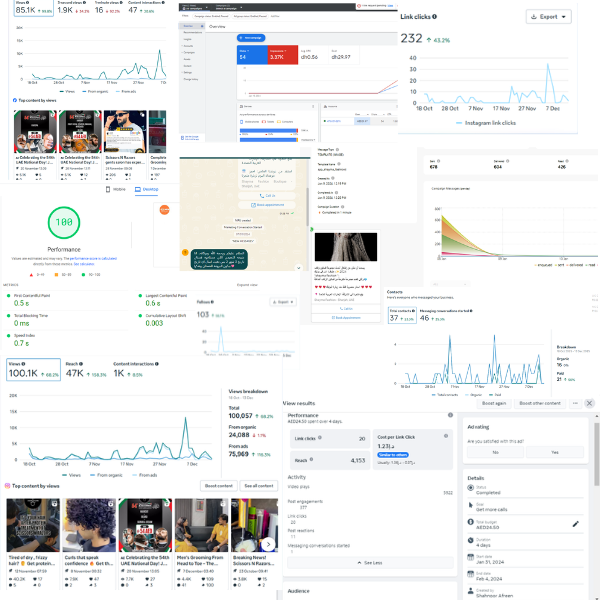Click the Instagram link clicks legend swatch
Screen dimensions: 600x600
[x=459, y=123]
